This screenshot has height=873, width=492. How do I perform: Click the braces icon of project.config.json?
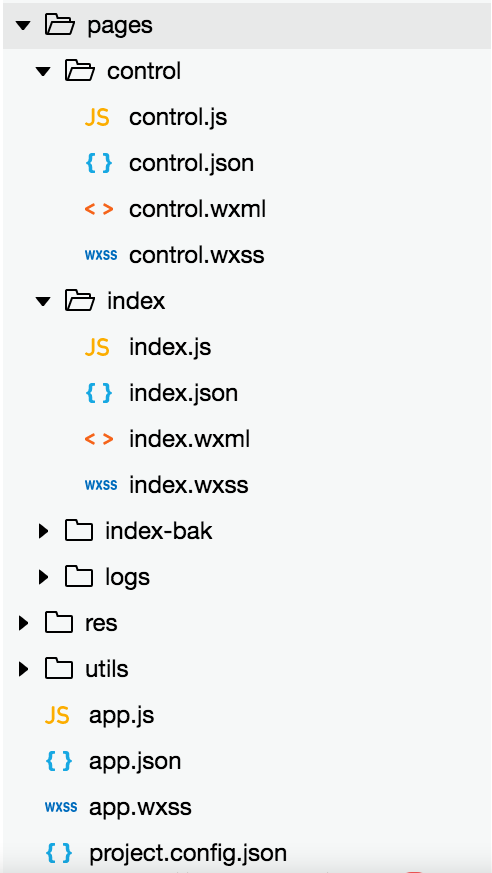coord(59,852)
